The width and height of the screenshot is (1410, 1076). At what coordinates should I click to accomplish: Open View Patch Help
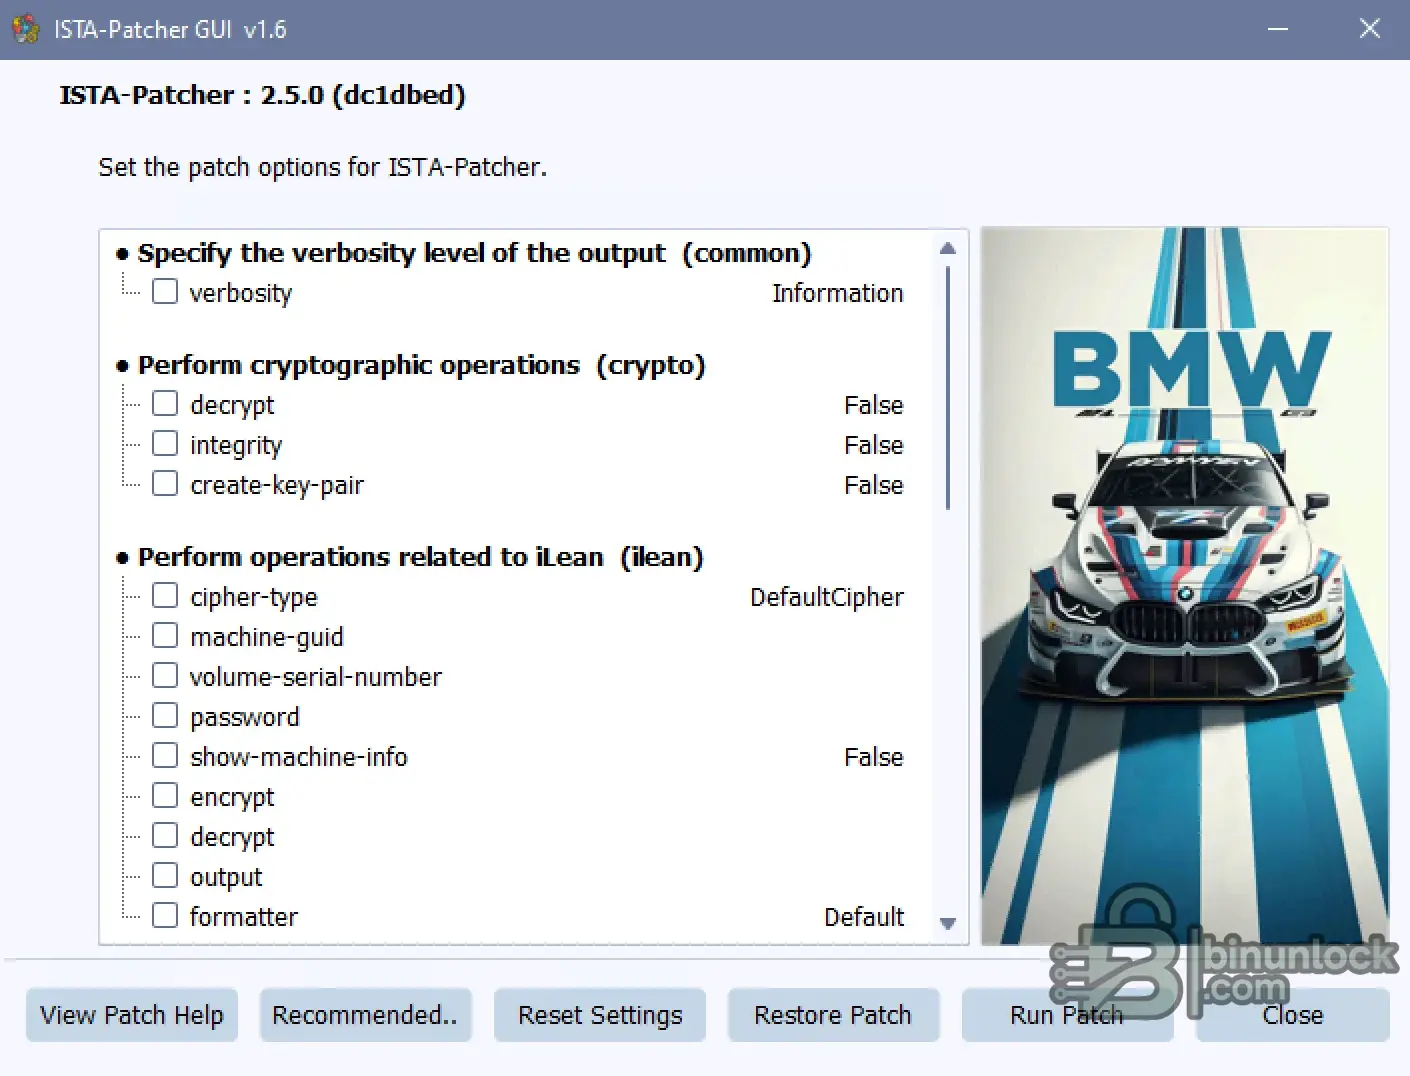click(x=131, y=1015)
